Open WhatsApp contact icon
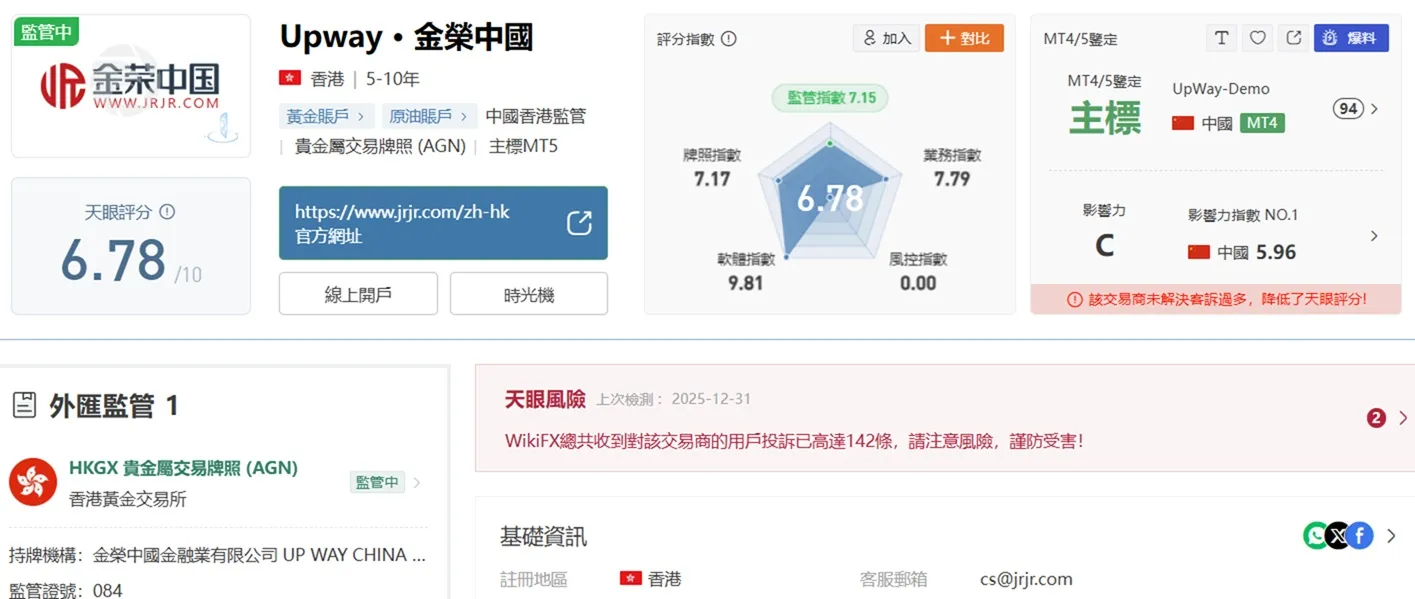The image size is (1415, 599). tap(1316, 536)
